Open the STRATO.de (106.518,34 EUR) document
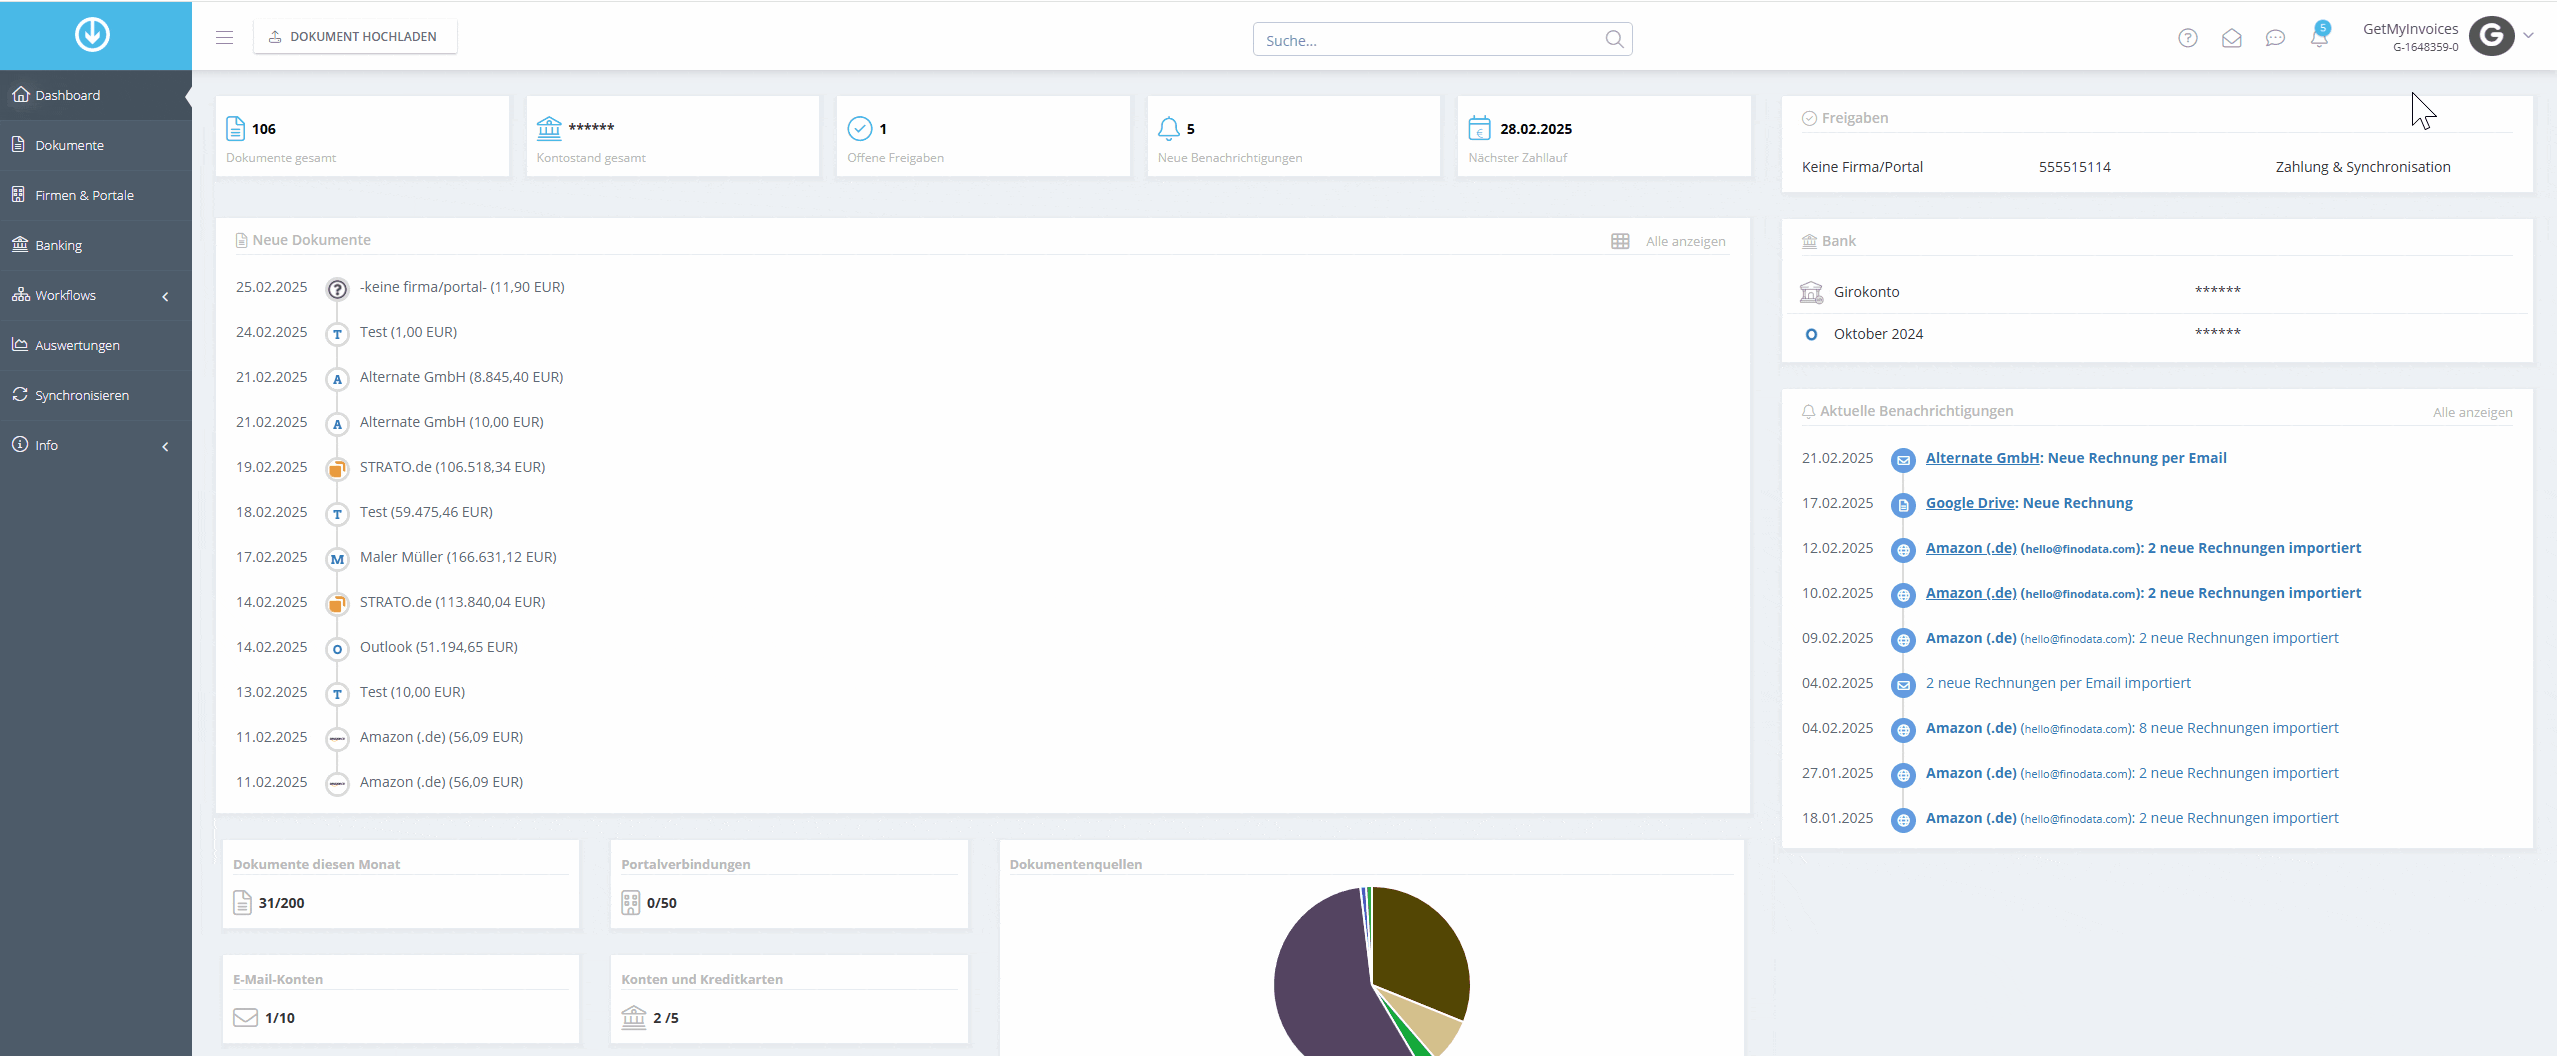 tap(452, 467)
